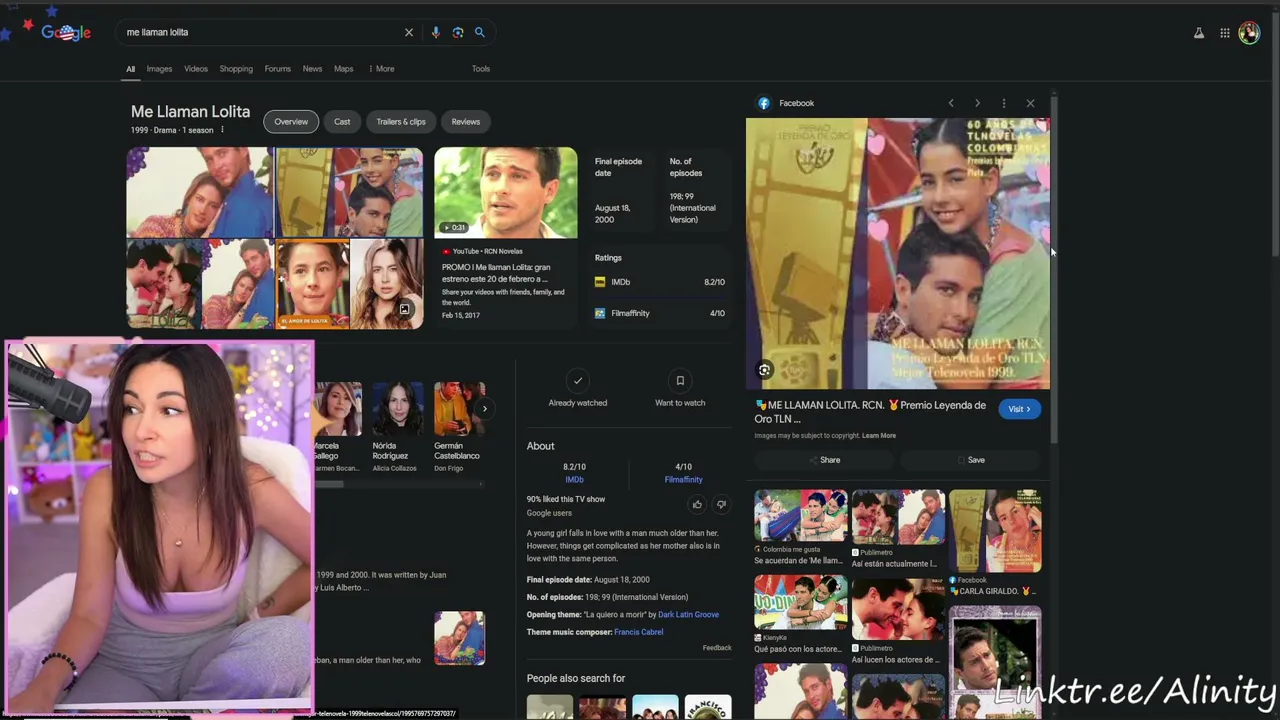Show more cast with the carousel arrow
This screenshot has height=720, width=1280.
click(485, 408)
